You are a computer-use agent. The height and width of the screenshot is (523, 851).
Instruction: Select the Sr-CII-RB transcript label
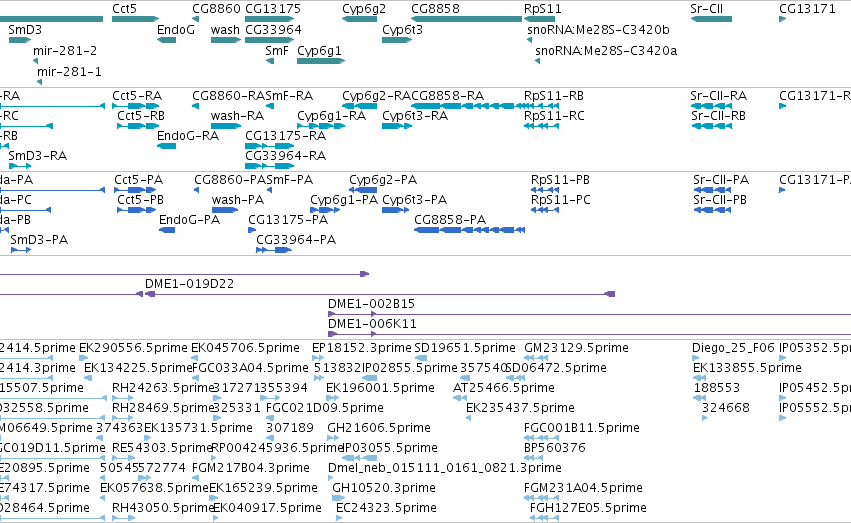[x=719, y=116]
